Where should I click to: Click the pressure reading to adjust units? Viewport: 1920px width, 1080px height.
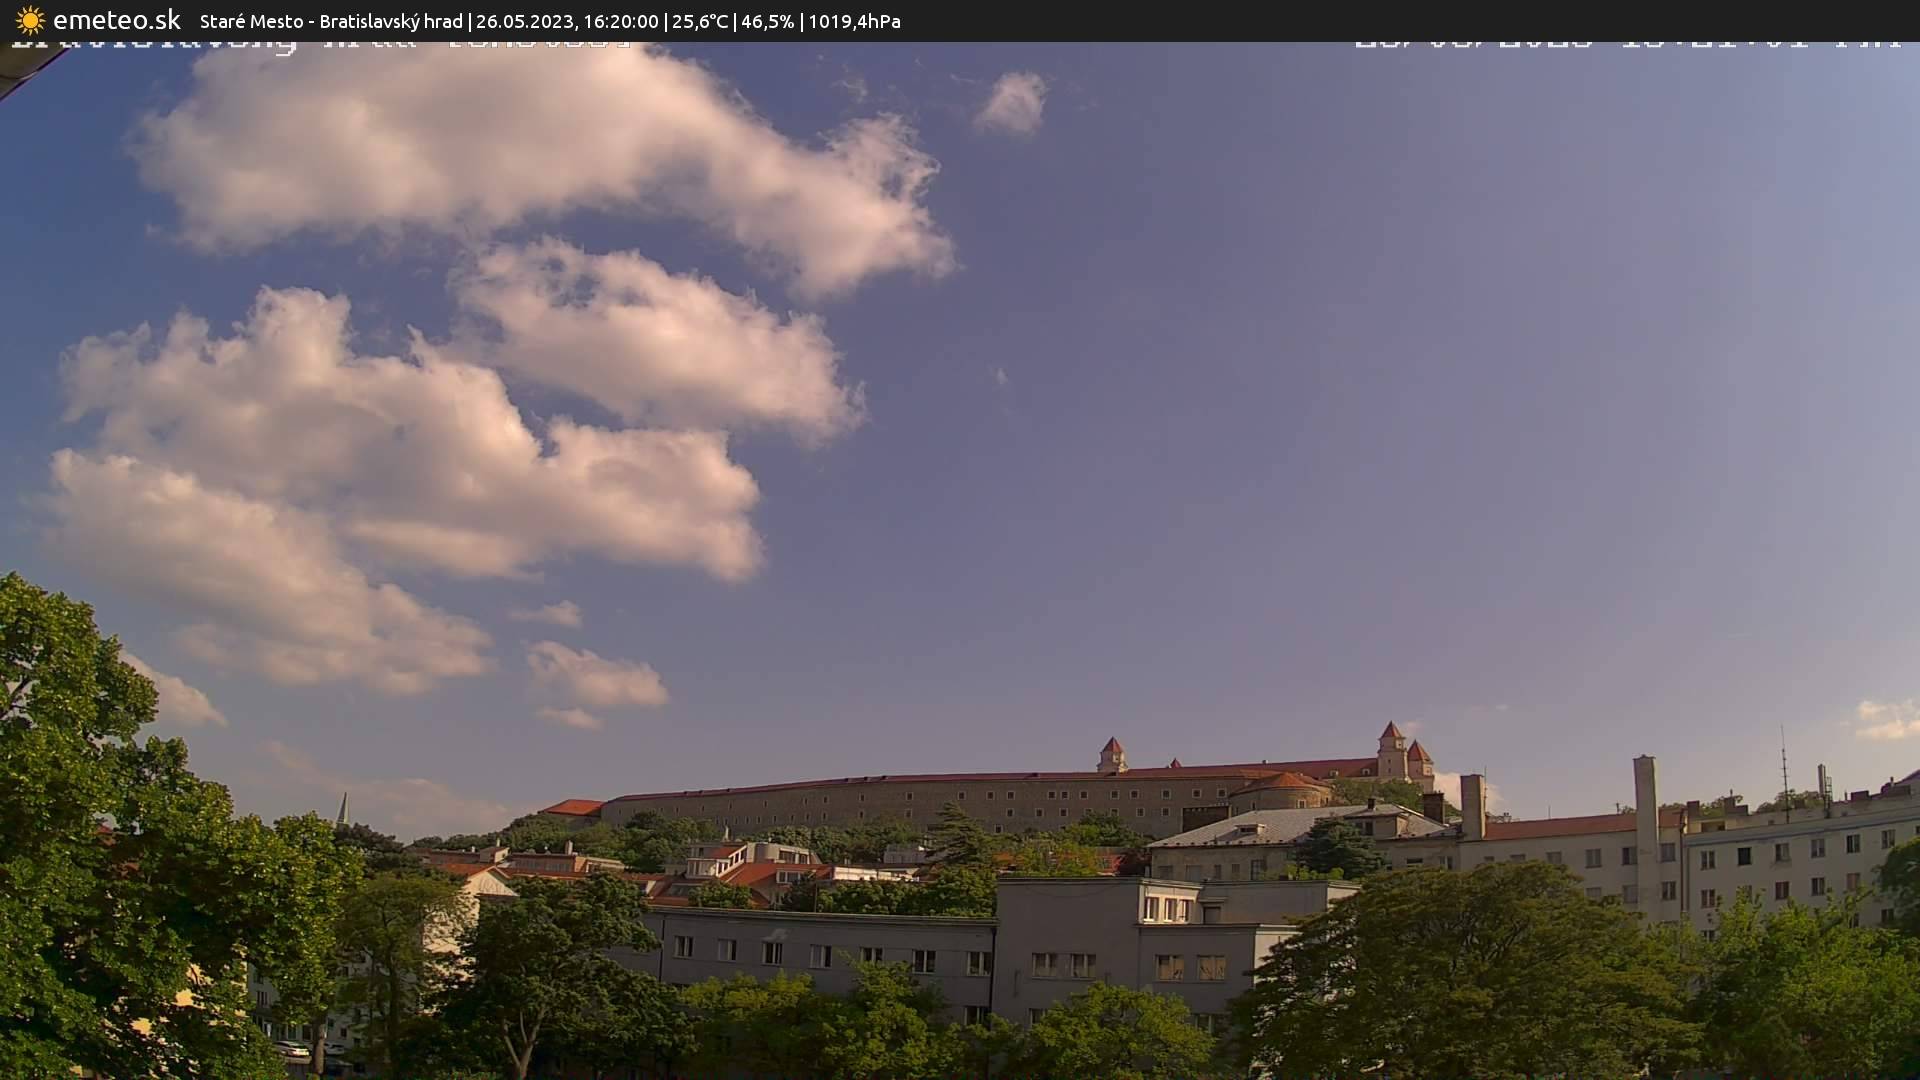854,21
